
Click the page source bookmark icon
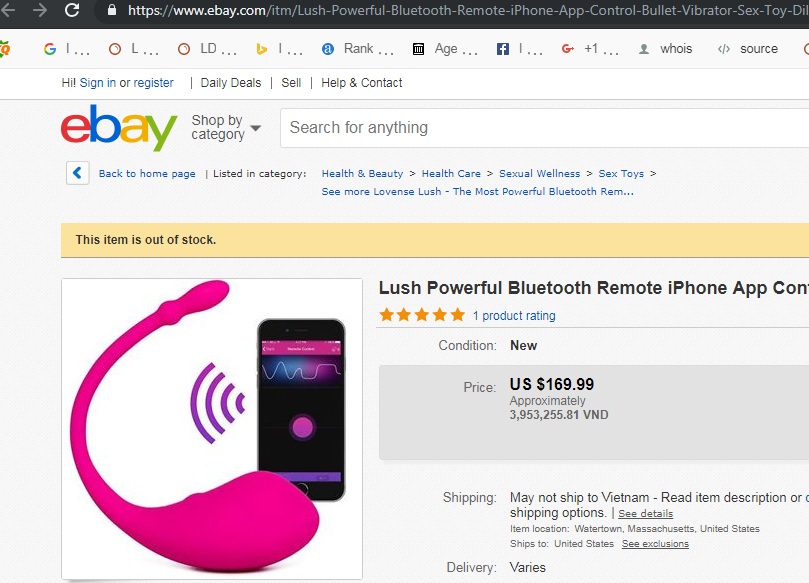pyautogui.click(x=728, y=48)
